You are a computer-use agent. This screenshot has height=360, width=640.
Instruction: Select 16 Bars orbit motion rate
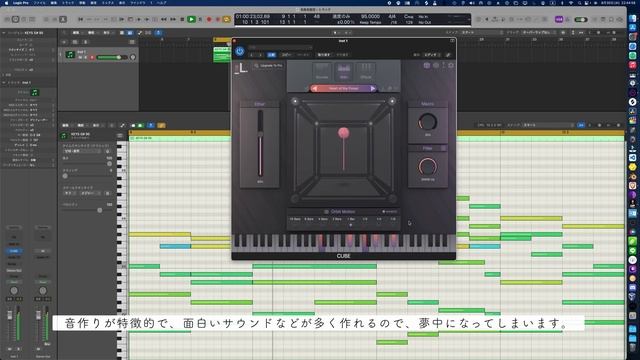[295, 219]
